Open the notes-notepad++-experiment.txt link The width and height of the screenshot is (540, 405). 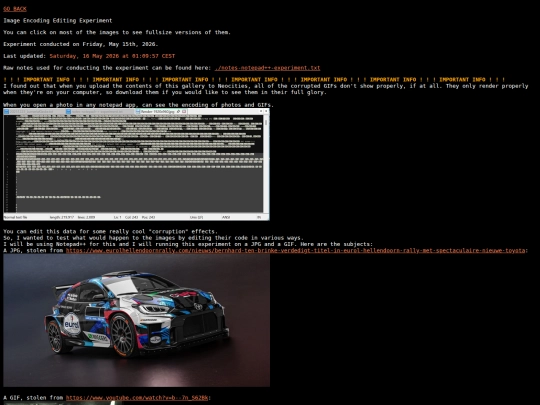[x=267, y=68]
